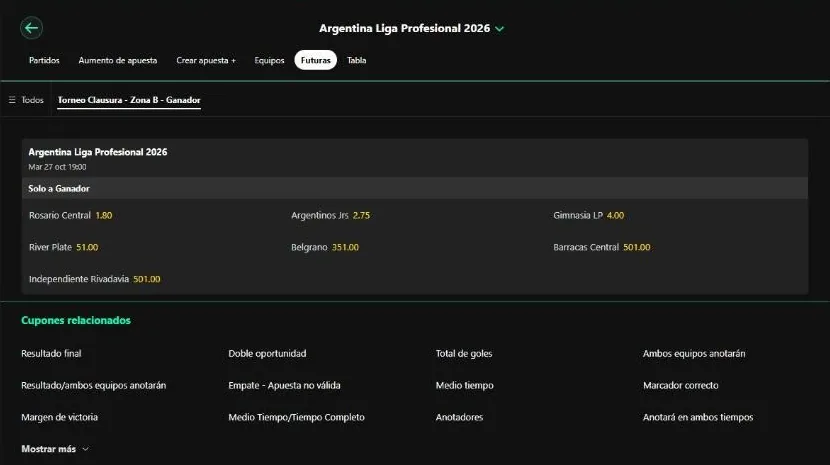Open Anotará en ambos tiempos coupon
The image size is (830, 465).
pyautogui.click(x=698, y=417)
